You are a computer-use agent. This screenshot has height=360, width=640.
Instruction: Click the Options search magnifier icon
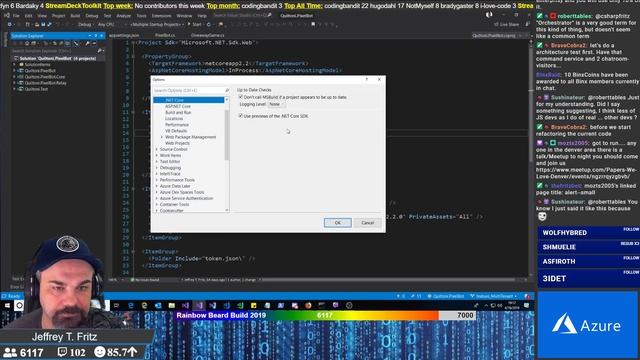[227, 90]
